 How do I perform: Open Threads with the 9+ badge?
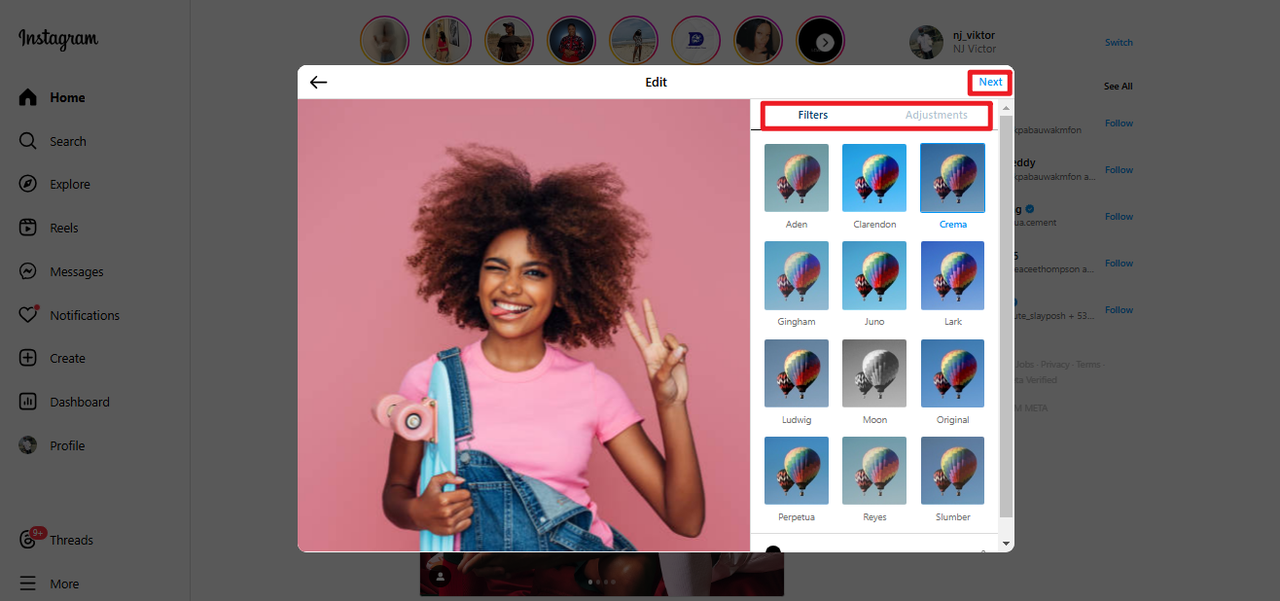[x=56, y=539]
